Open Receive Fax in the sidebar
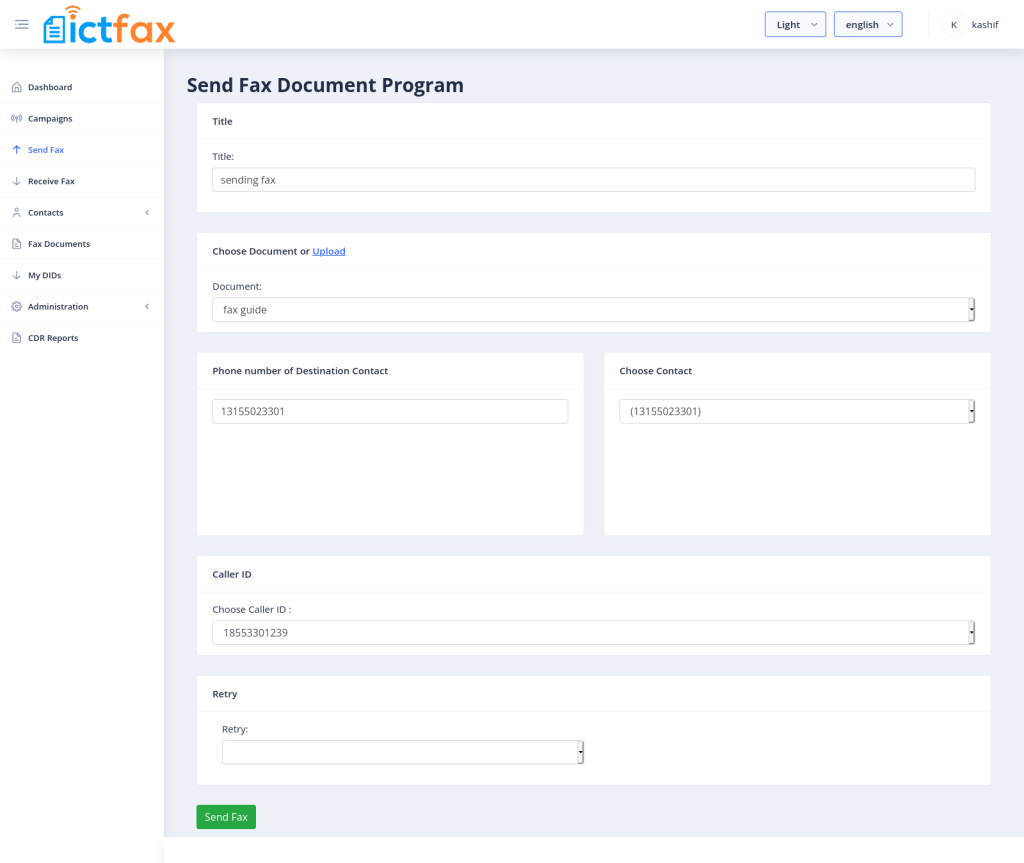 click(x=82, y=181)
